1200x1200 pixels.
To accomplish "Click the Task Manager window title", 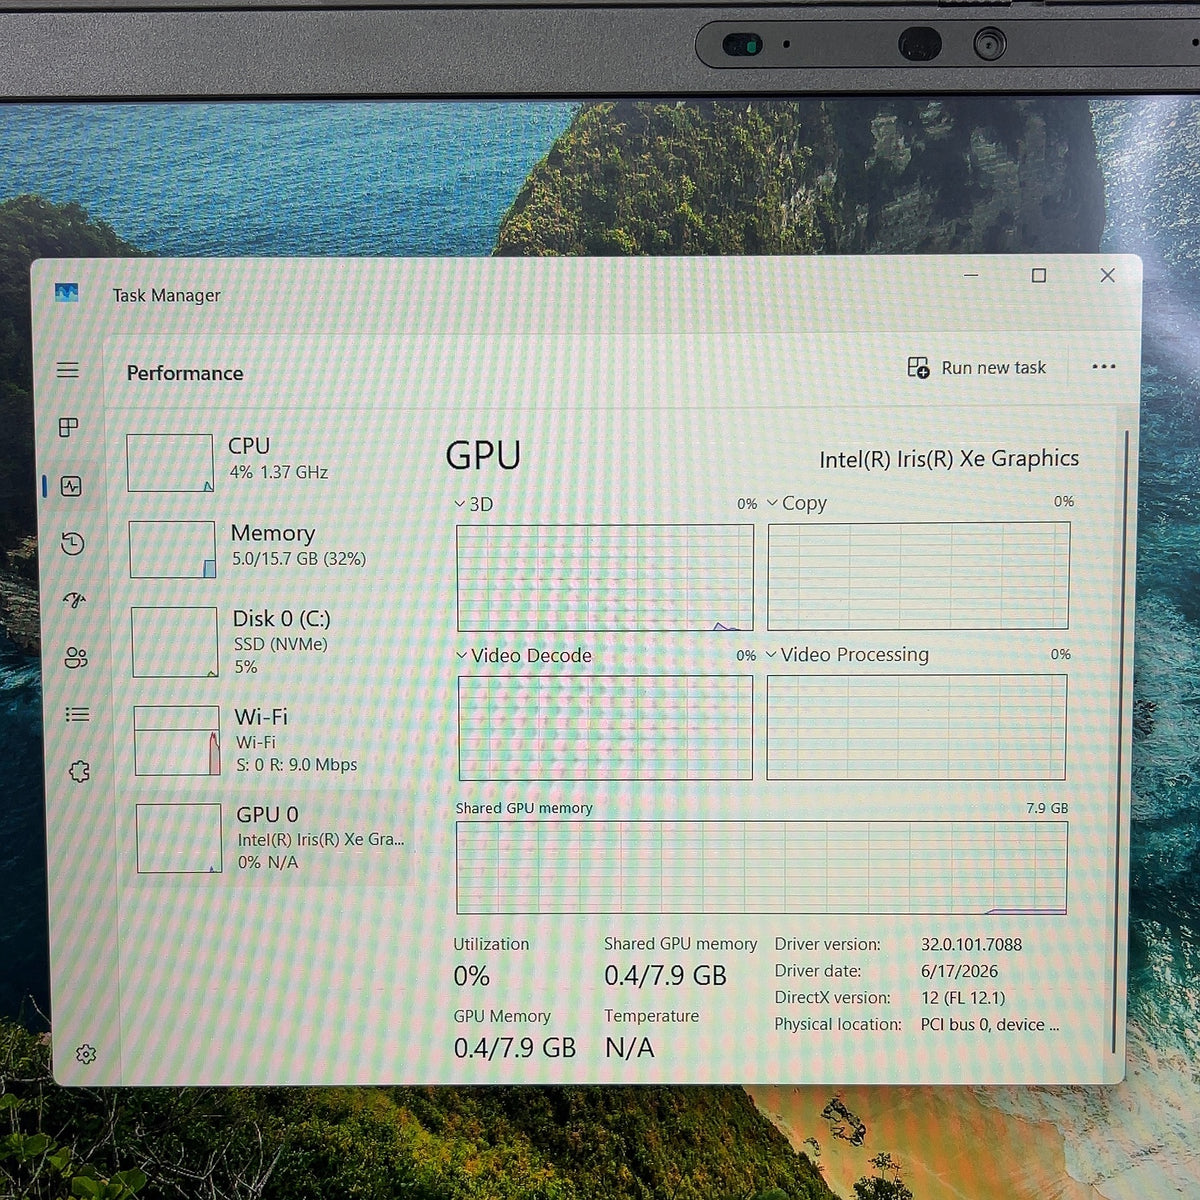I will [x=166, y=295].
